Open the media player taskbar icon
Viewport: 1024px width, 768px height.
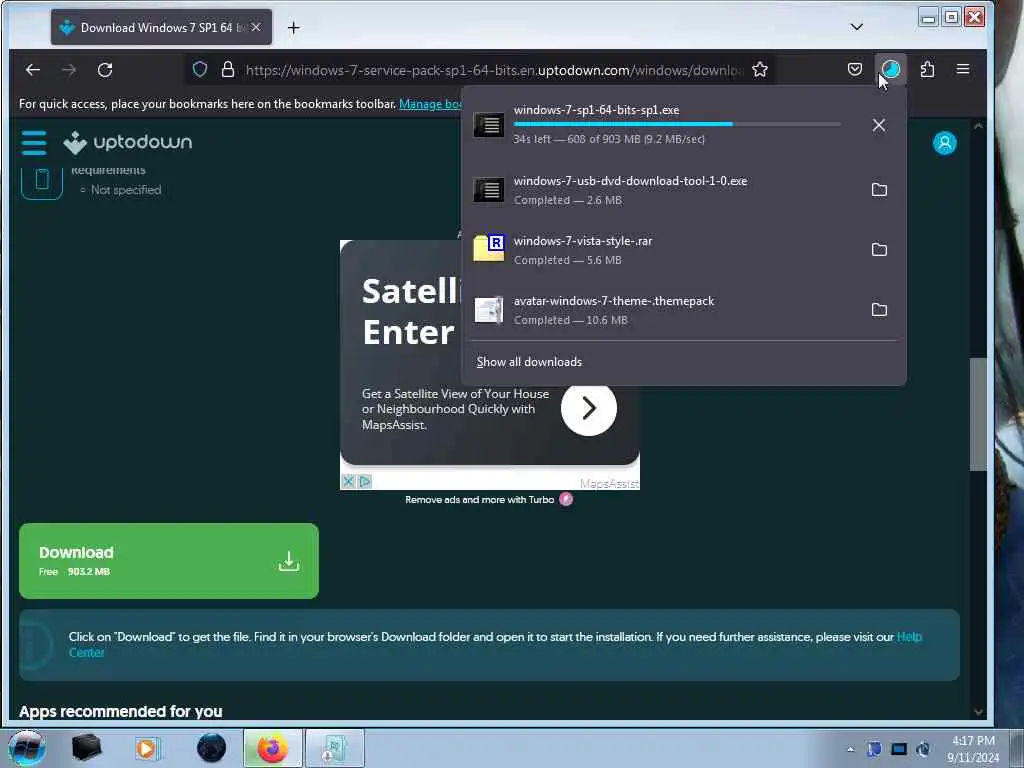point(147,748)
